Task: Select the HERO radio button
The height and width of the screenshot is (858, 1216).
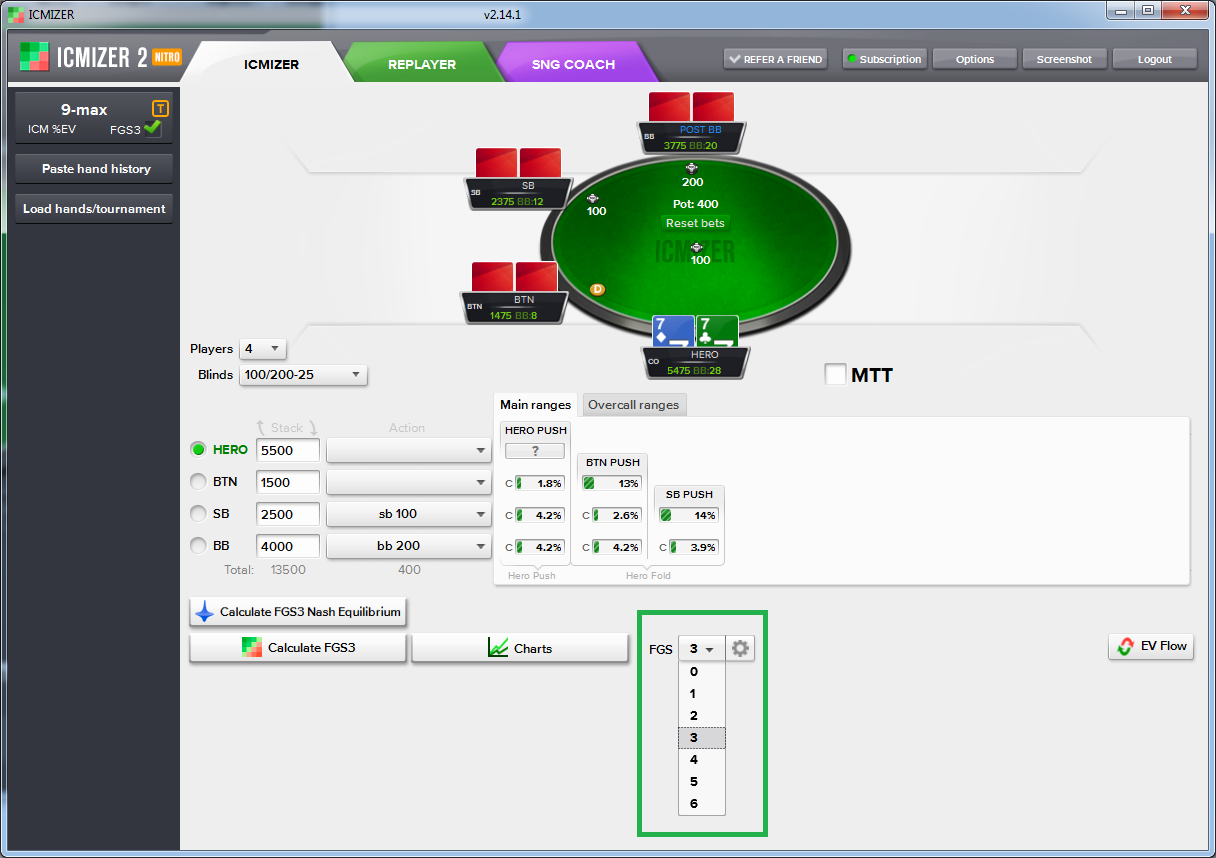Action: [198, 450]
